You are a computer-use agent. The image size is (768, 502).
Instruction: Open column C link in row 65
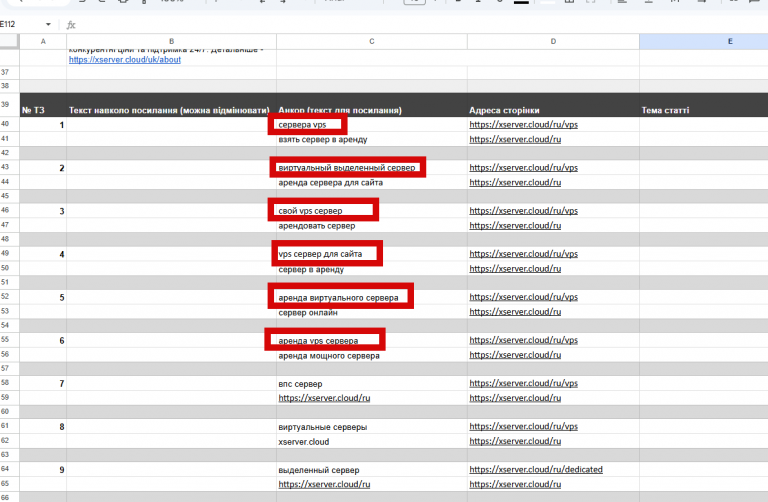[324, 484]
